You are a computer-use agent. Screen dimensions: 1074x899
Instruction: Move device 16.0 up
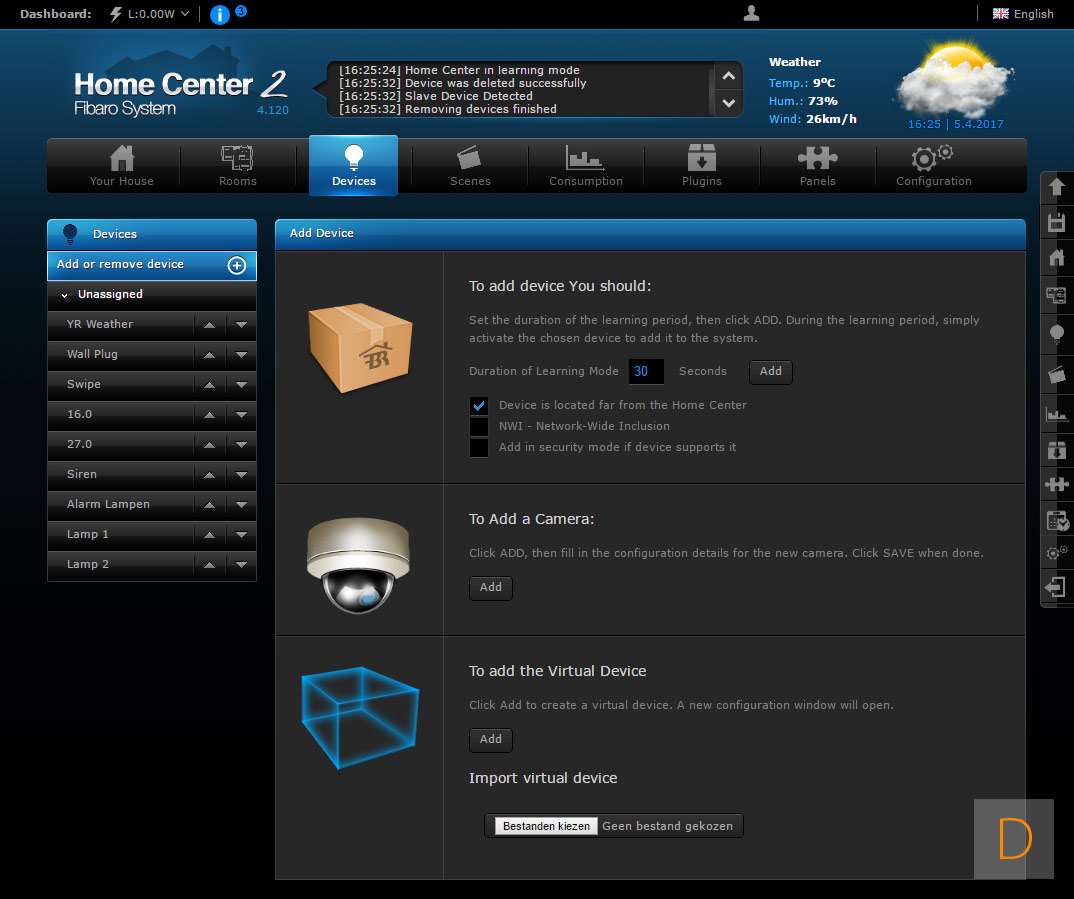pos(210,415)
